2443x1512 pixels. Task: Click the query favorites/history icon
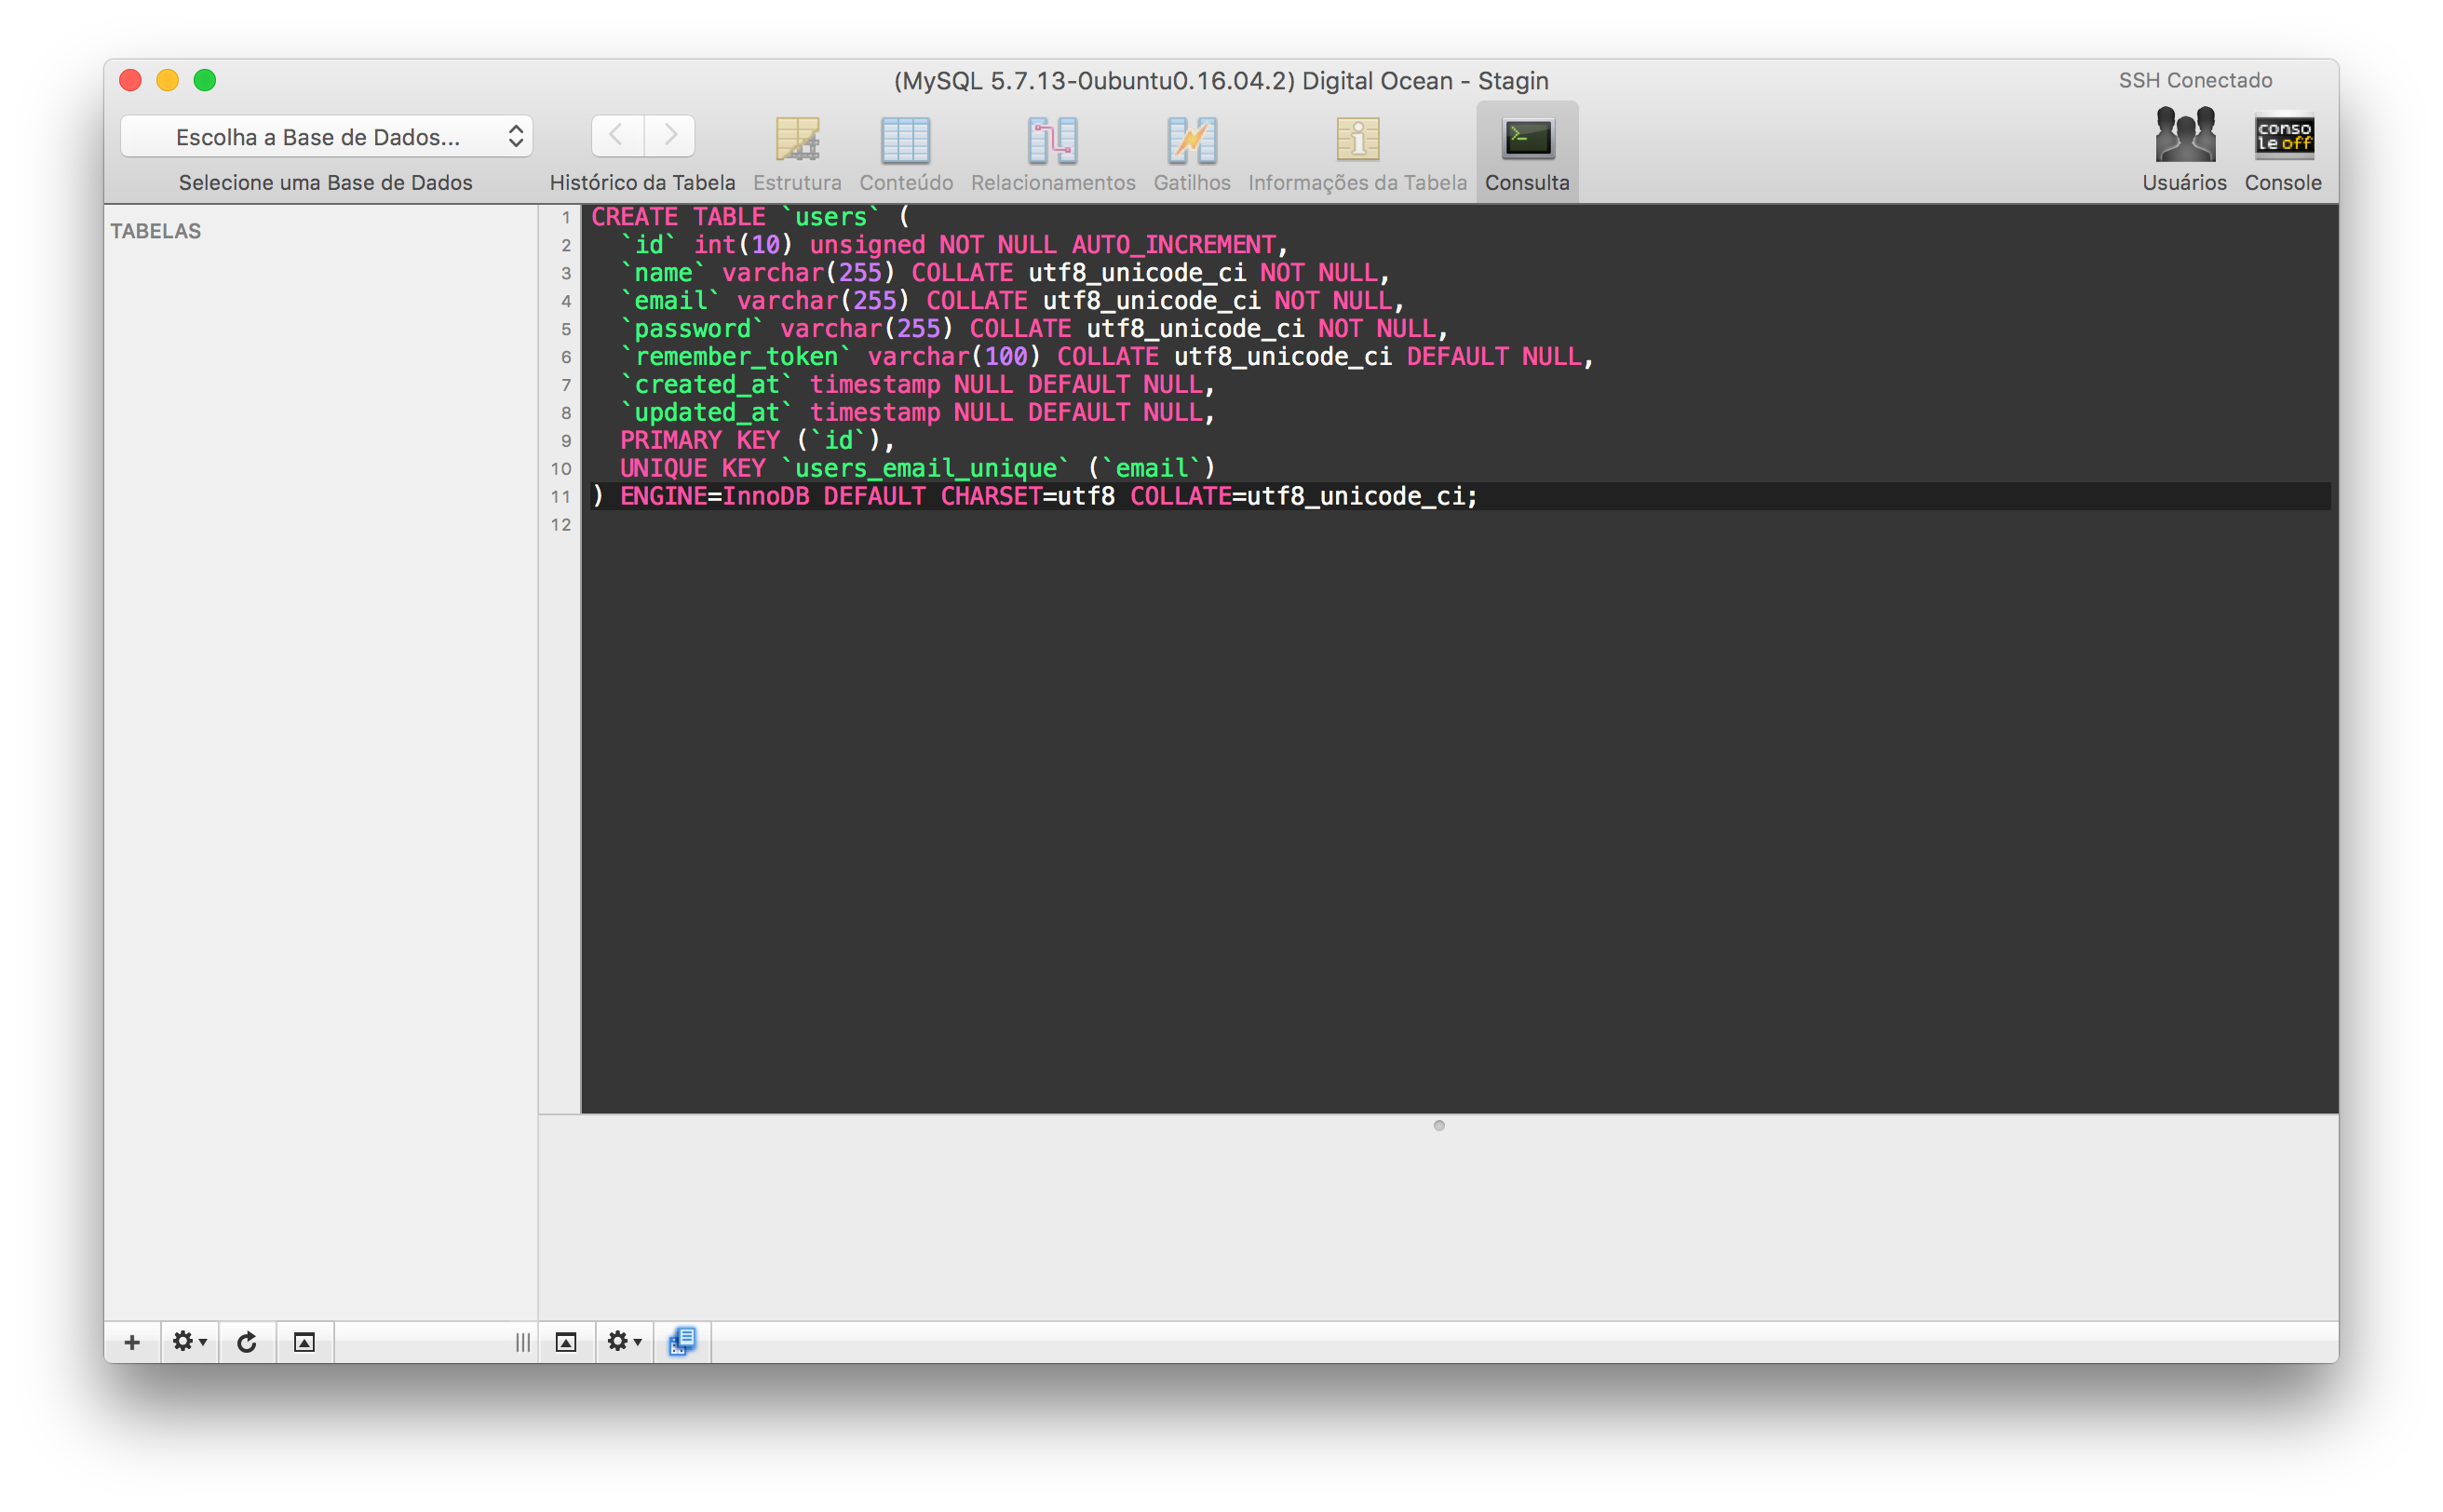coord(682,1342)
